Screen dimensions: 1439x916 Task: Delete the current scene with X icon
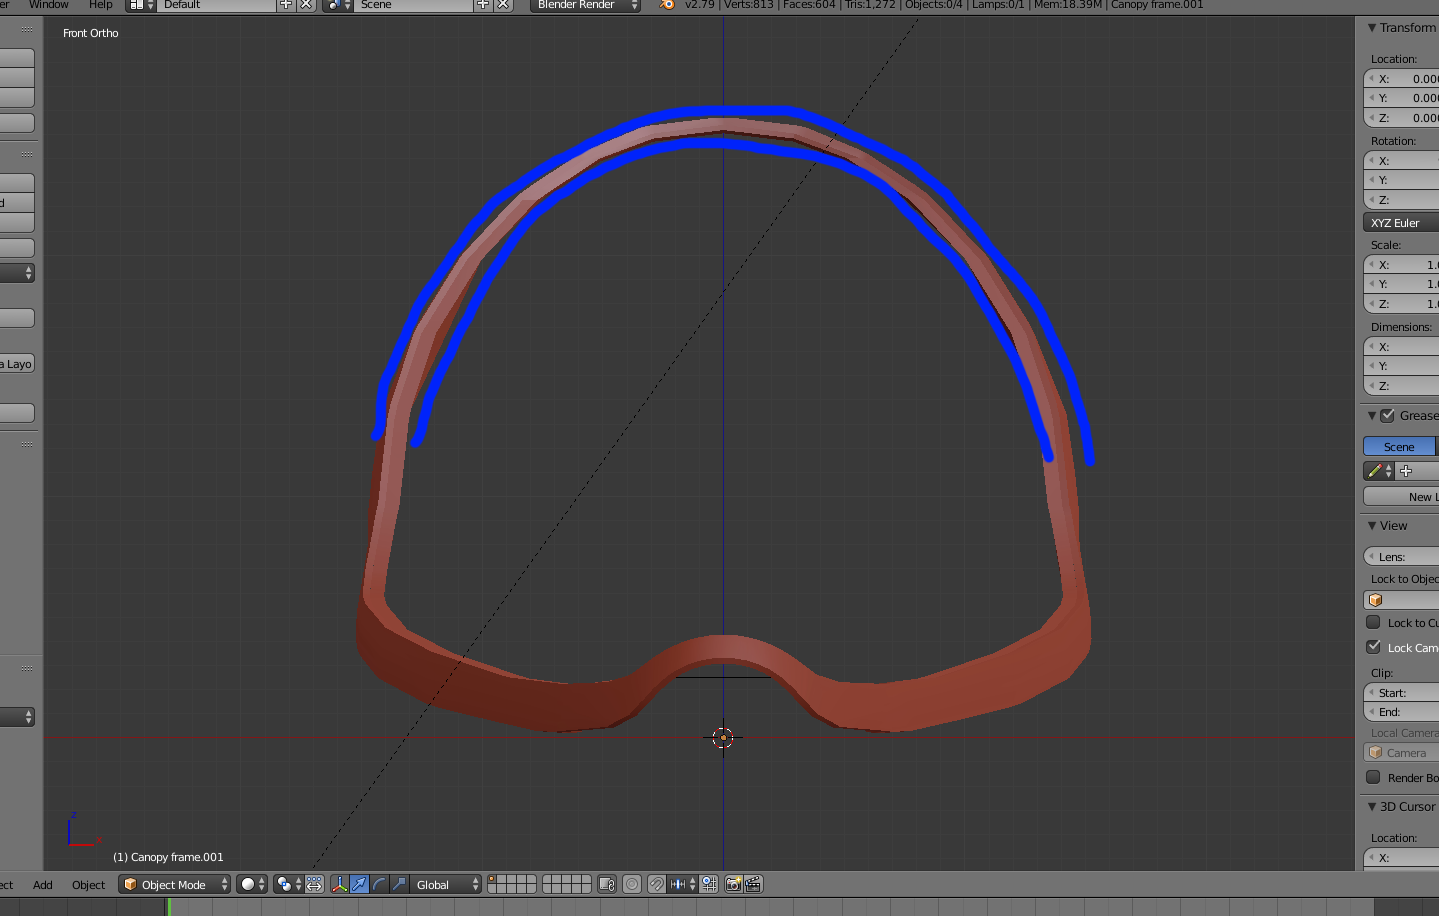point(503,5)
